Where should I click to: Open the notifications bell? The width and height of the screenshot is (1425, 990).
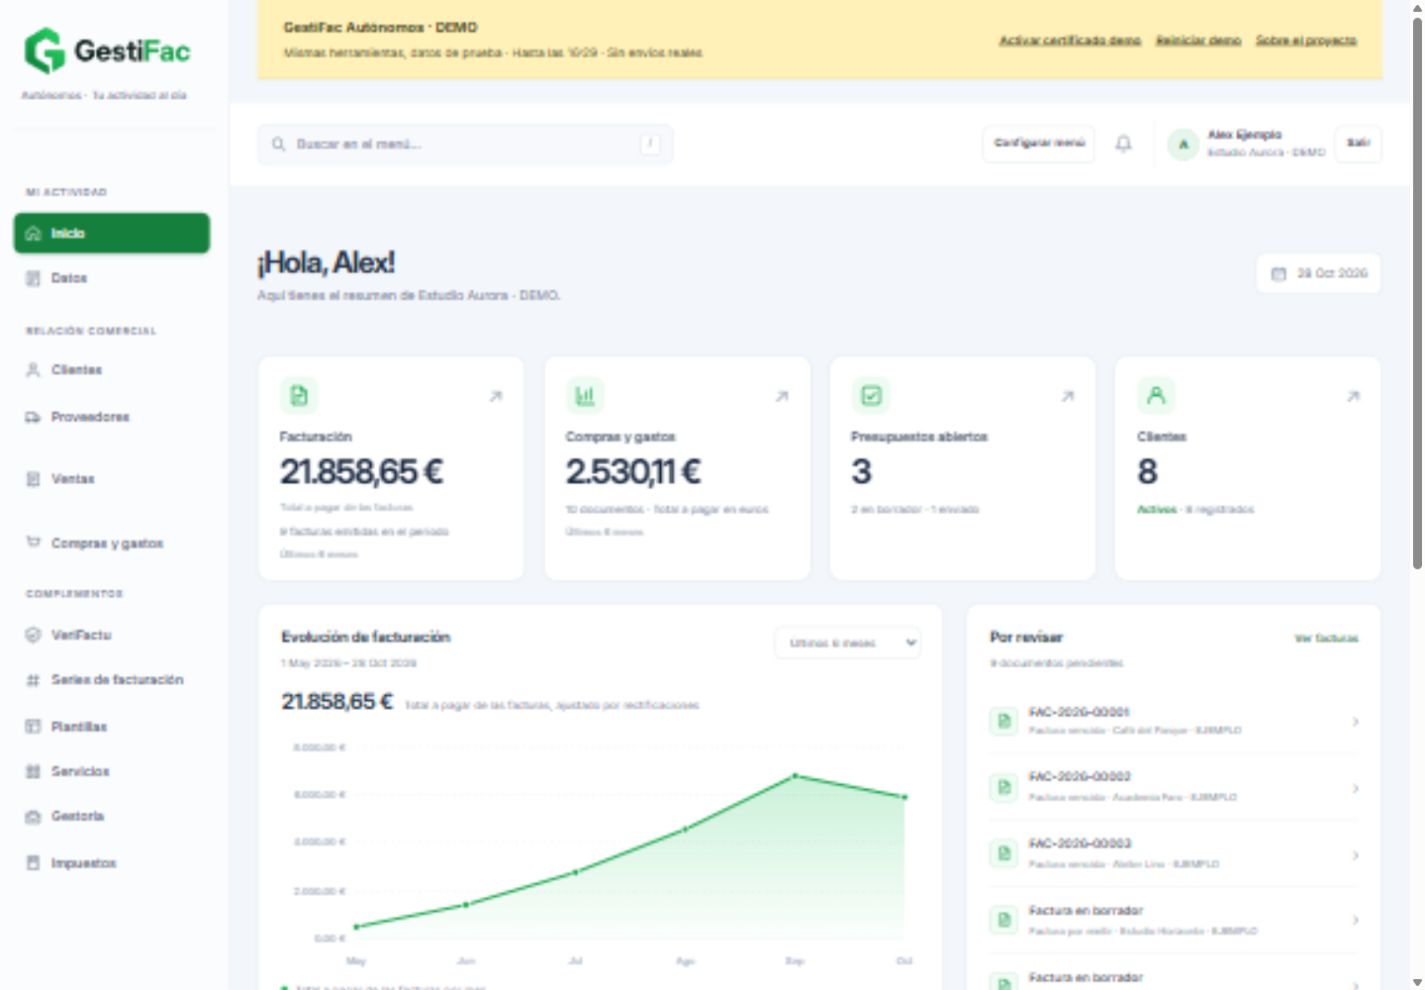[x=1124, y=144]
